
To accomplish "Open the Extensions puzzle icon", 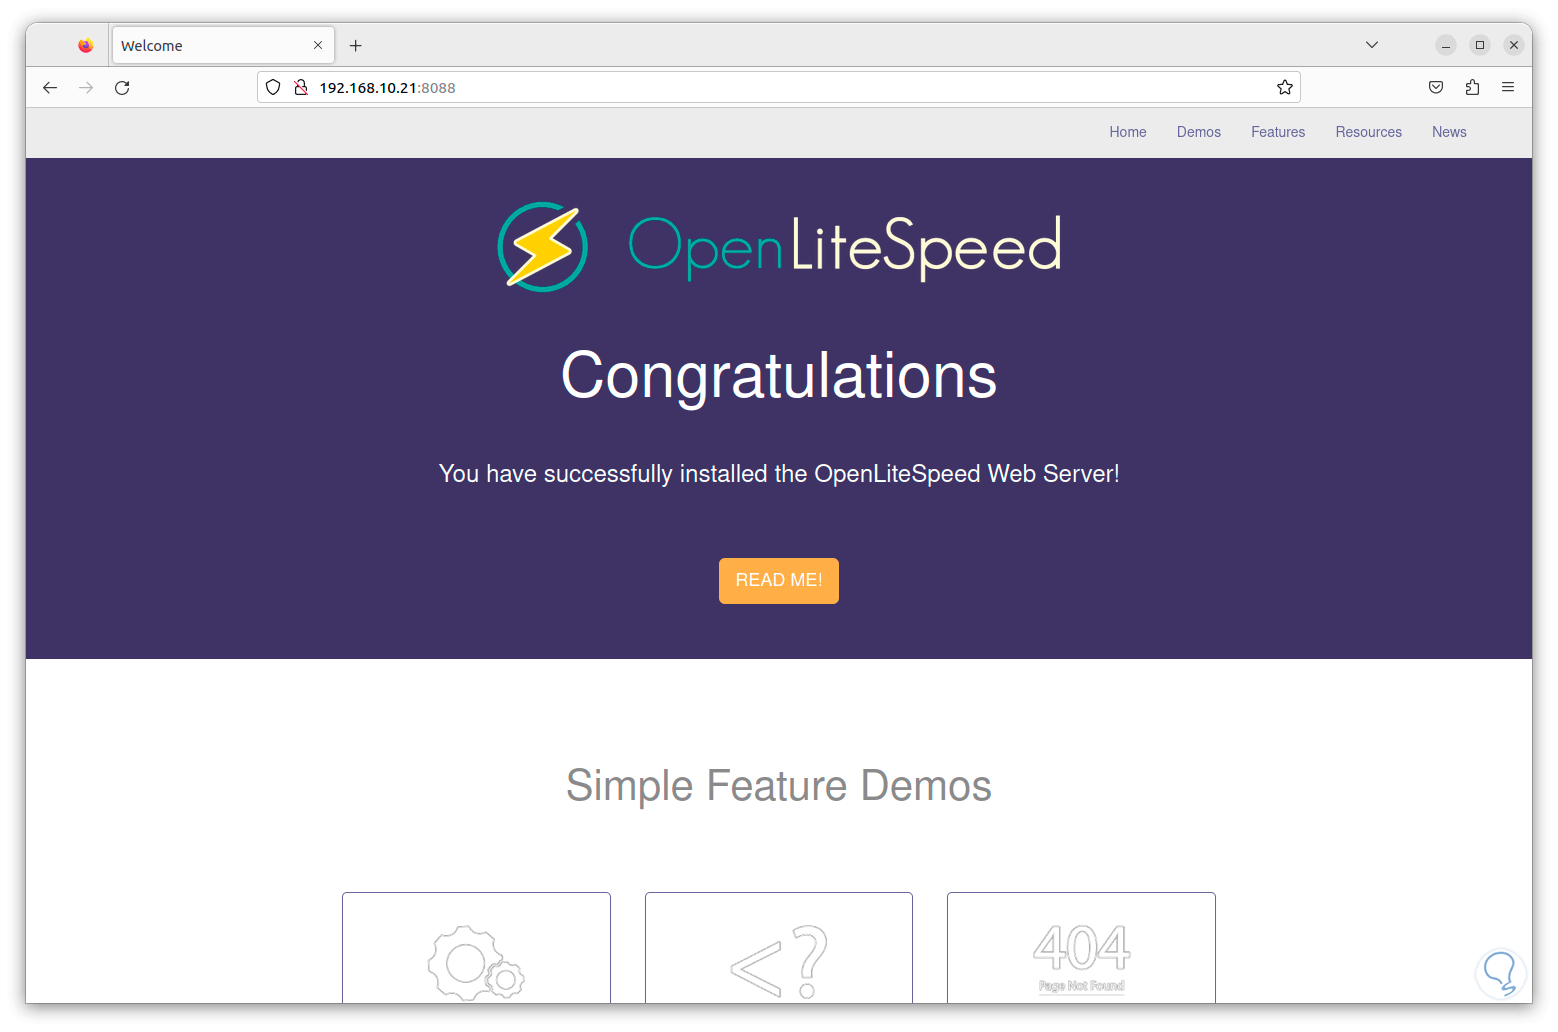I will click(x=1472, y=88).
